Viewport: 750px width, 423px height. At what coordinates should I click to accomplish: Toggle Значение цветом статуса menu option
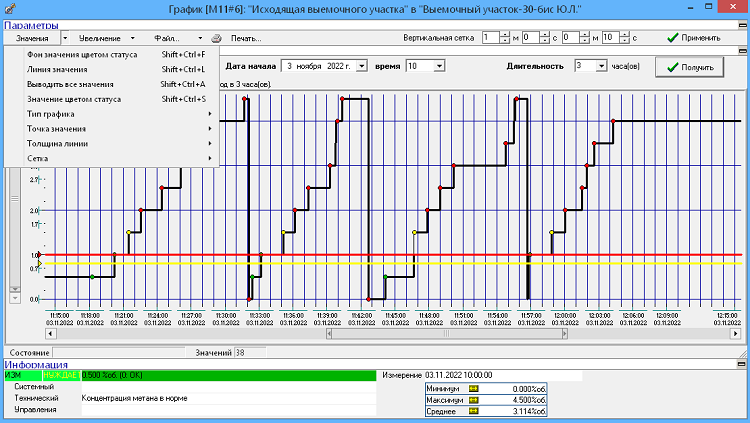point(111,99)
